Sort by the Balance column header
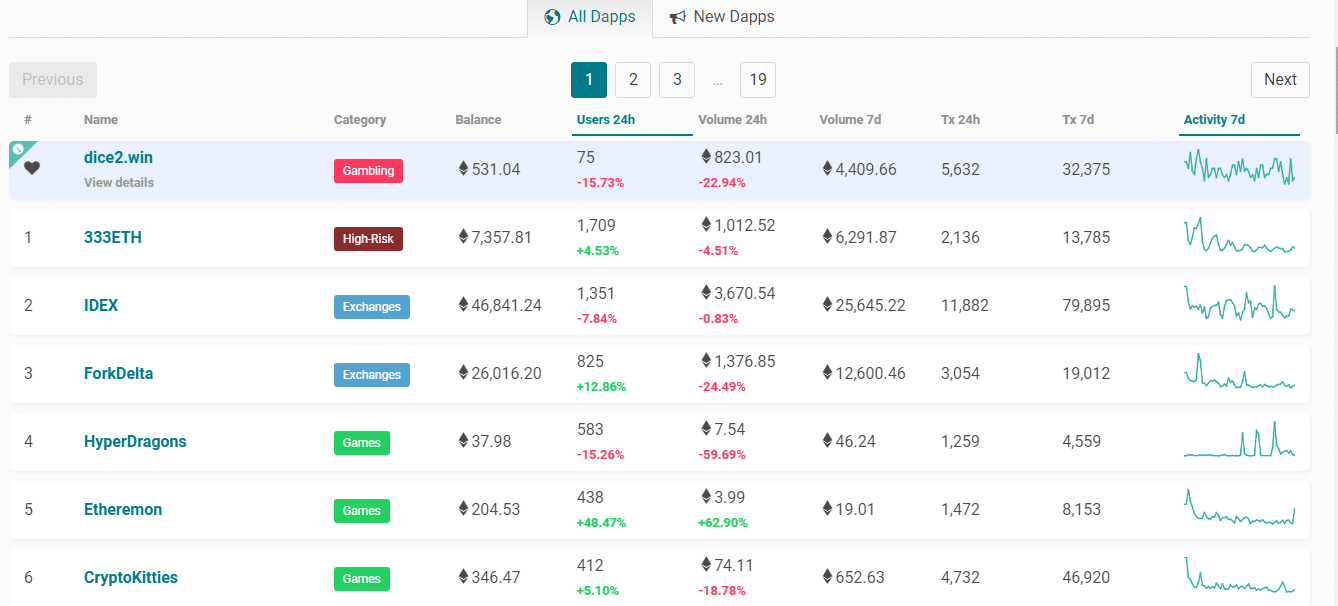Viewport: 1338px width, 606px height. 478,120
